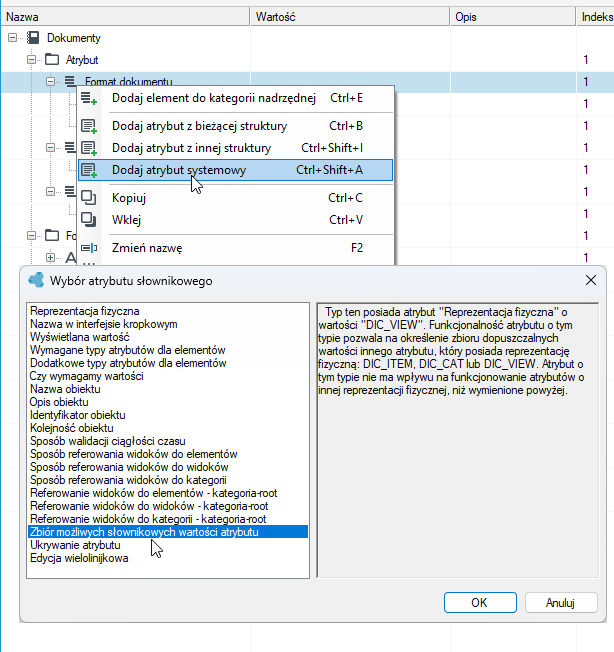Close the Wybór atrybutu słownikowego dialog
The image size is (614, 652).
[591, 280]
